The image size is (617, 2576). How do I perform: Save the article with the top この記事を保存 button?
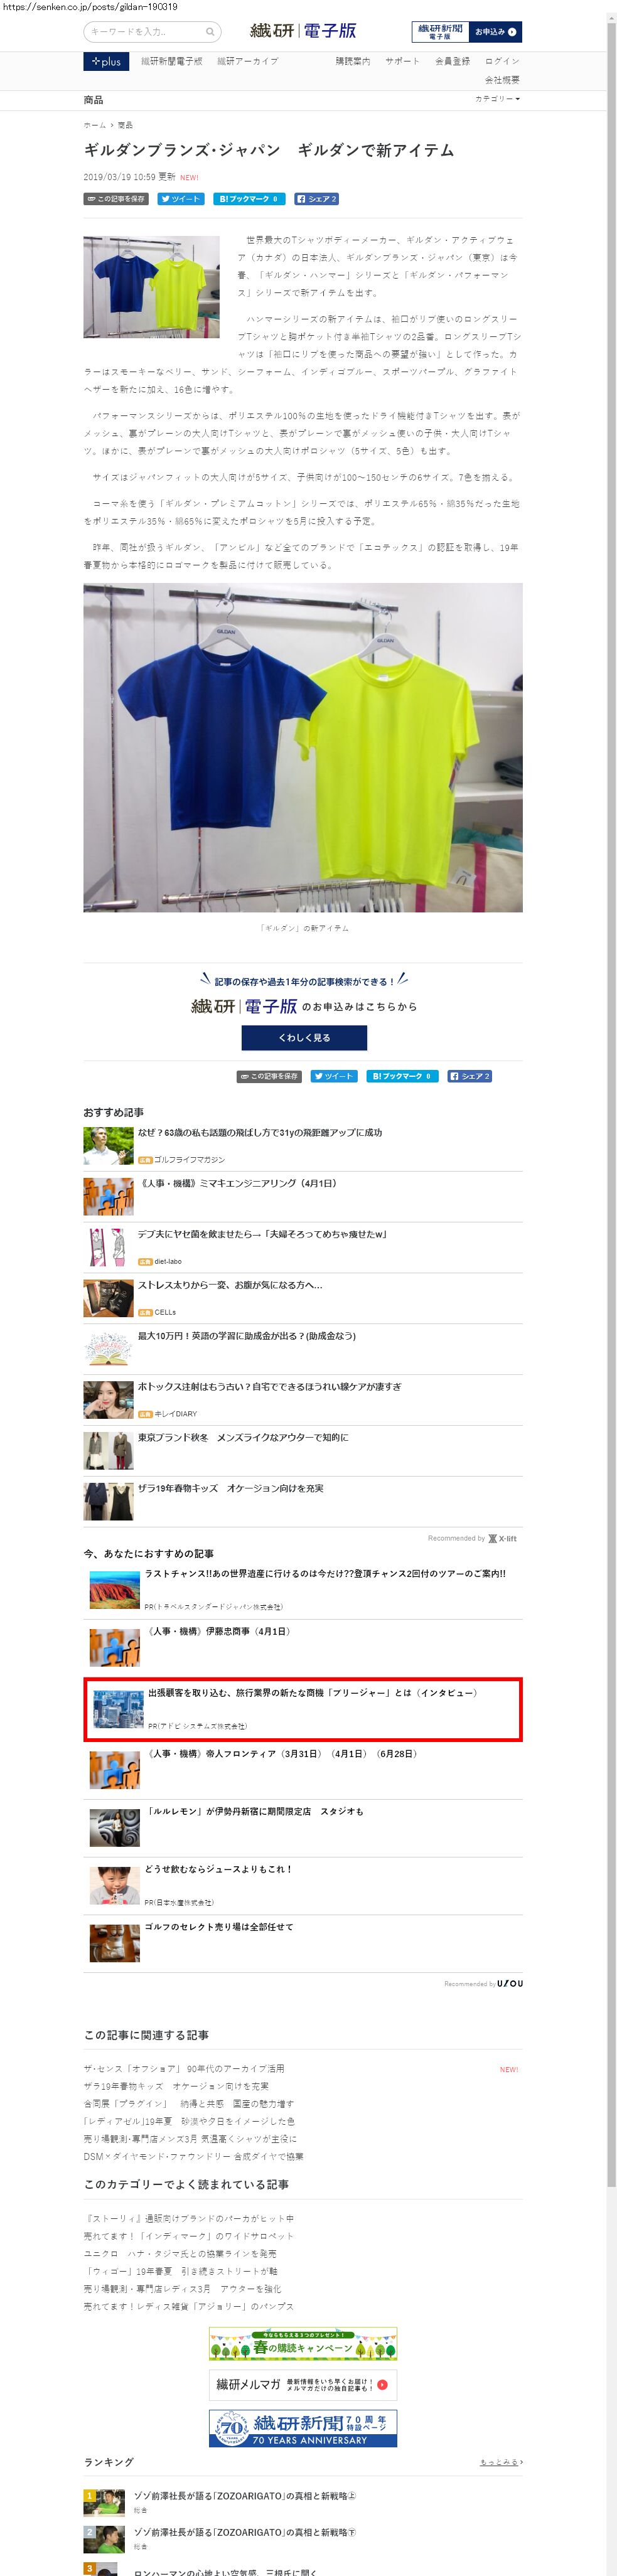116,199
